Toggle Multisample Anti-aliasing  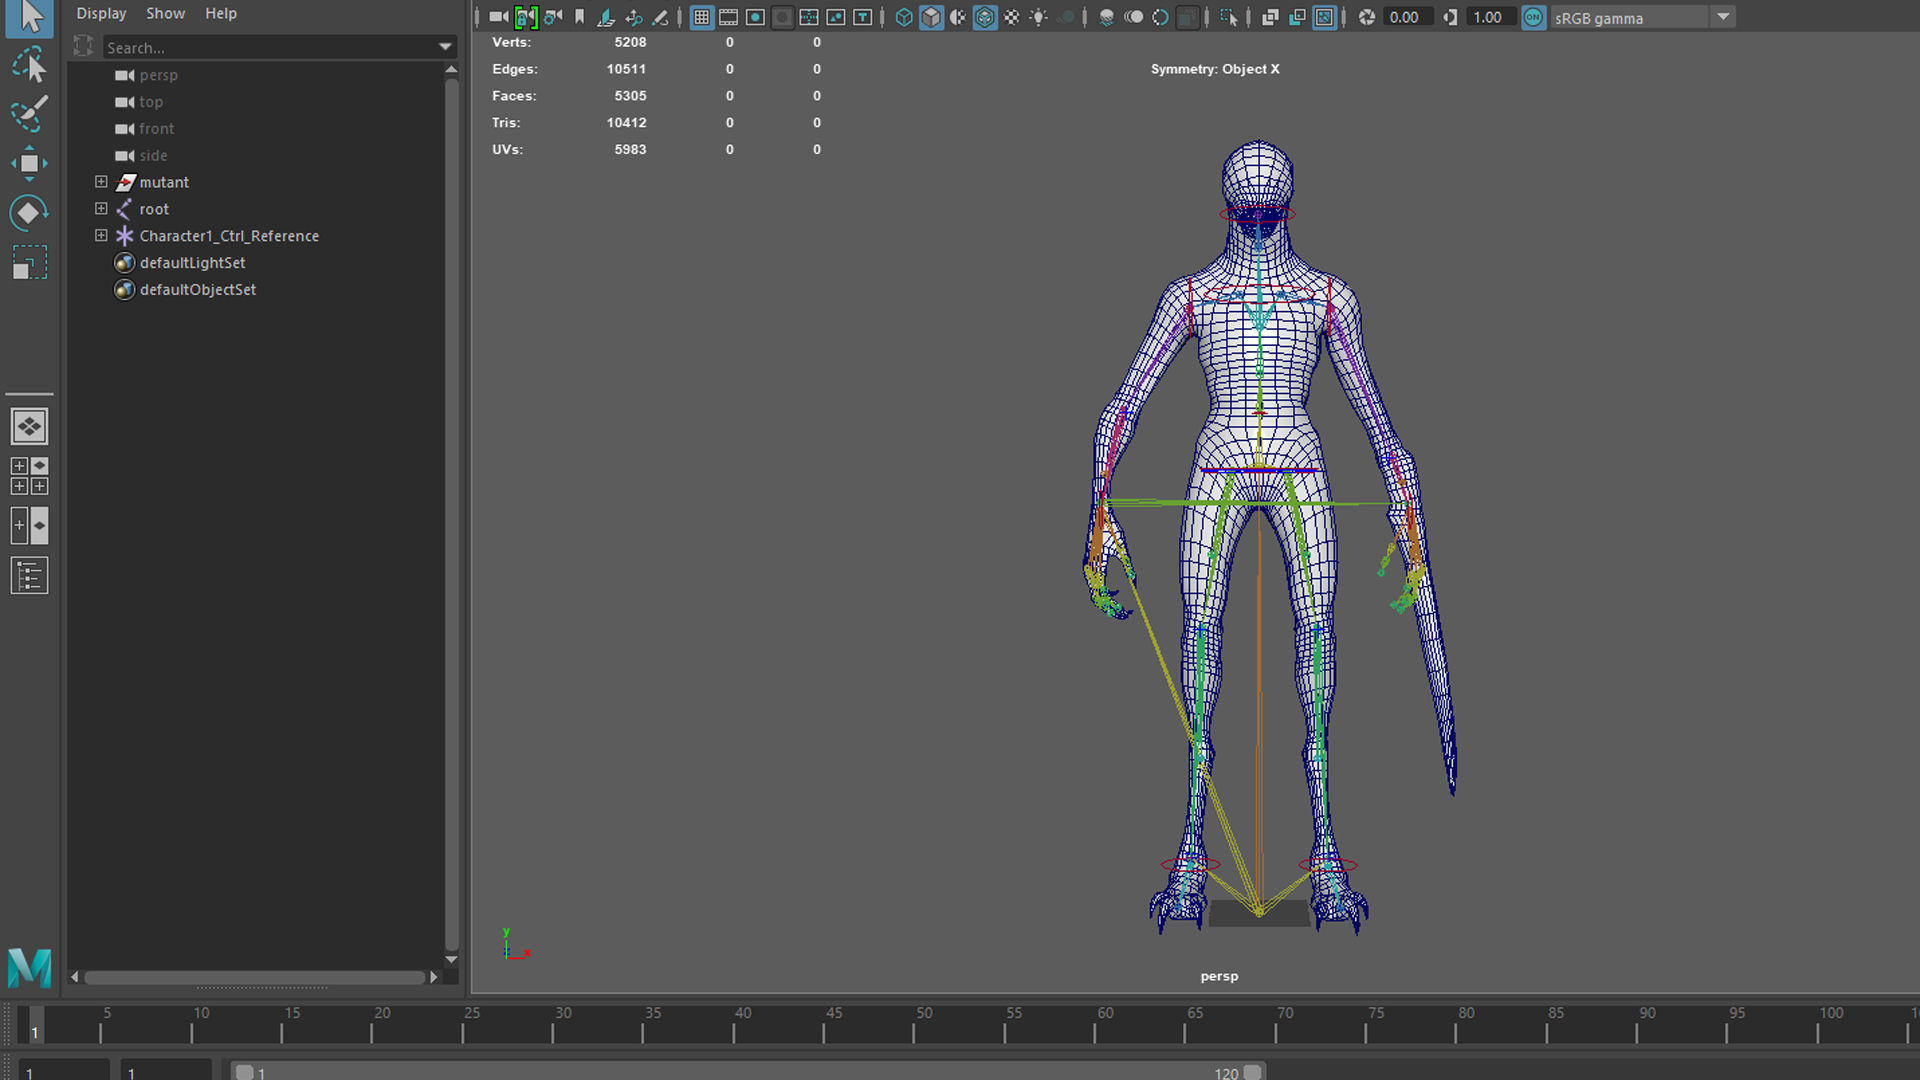click(x=1160, y=17)
